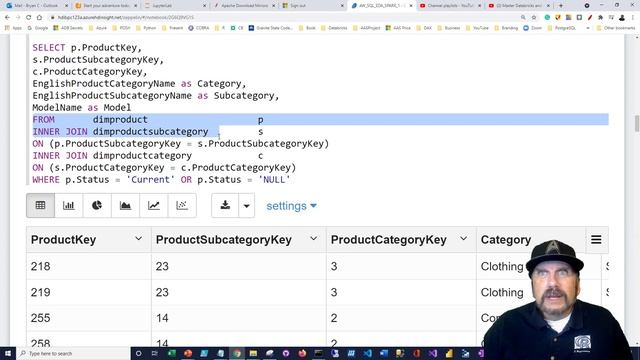This screenshot has height=360, width=640.
Task: Click subcategory value 14 in row 255
Action: click(x=162, y=318)
